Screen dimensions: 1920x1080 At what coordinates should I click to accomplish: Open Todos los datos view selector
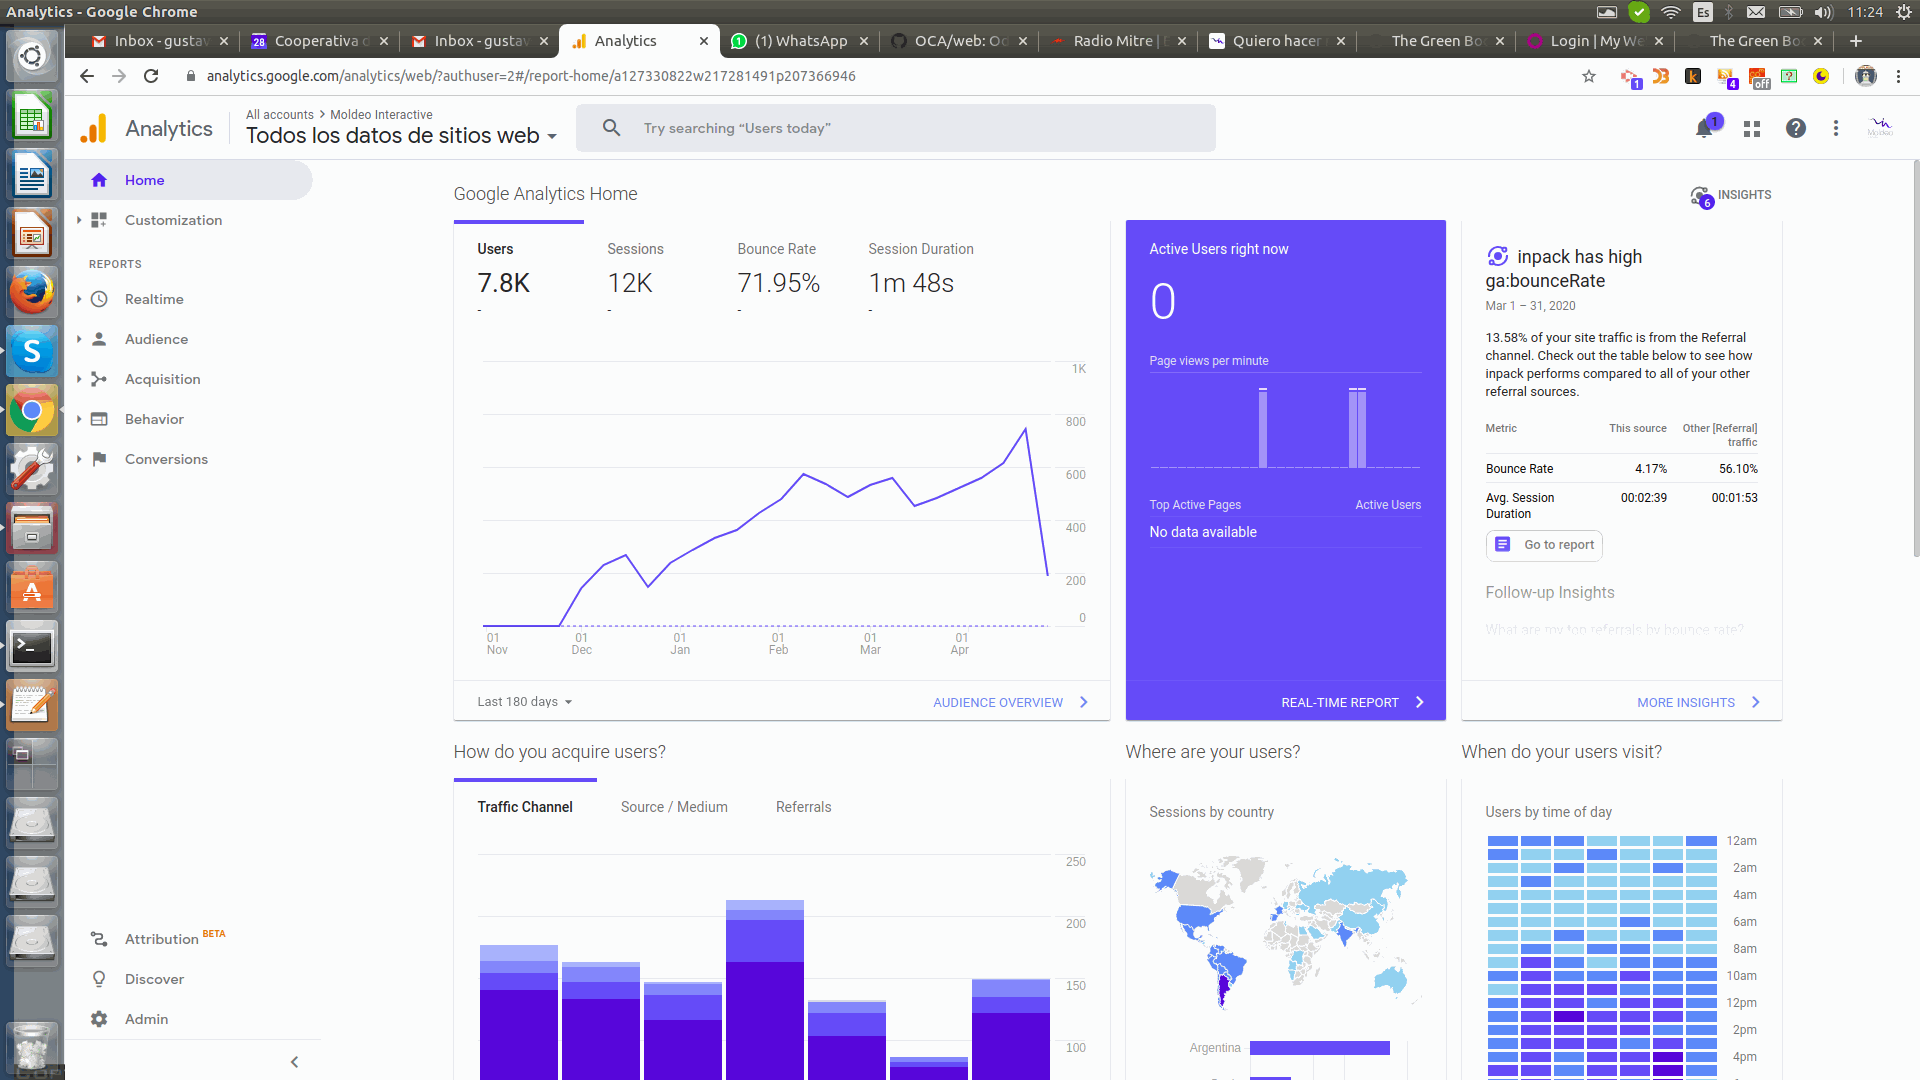click(x=401, y=136)
